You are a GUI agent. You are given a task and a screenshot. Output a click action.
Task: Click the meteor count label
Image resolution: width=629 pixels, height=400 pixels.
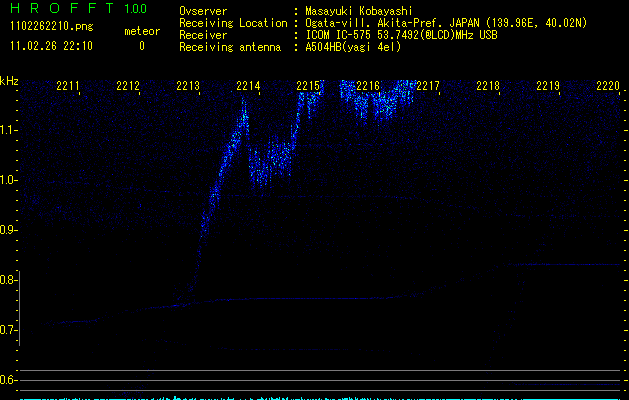pyautogui.click(x=142, y=31)
